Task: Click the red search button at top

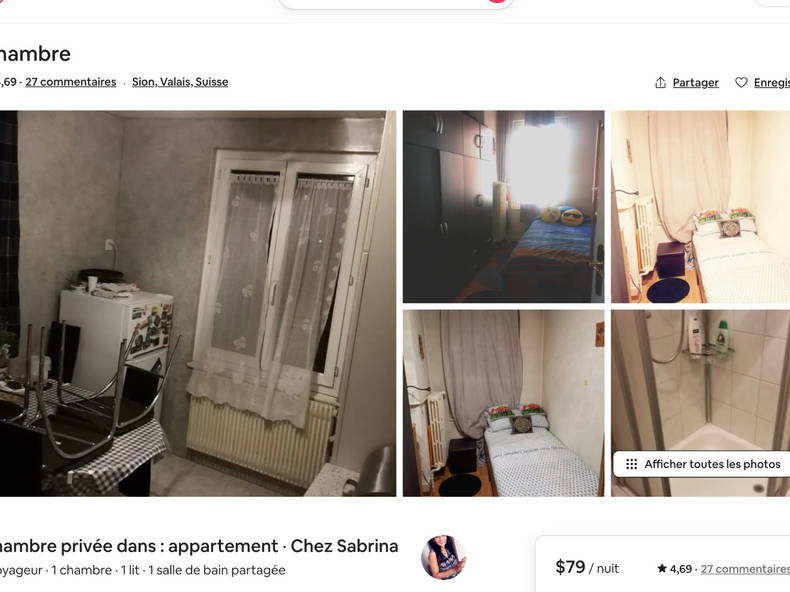Action: pos(497,2)
